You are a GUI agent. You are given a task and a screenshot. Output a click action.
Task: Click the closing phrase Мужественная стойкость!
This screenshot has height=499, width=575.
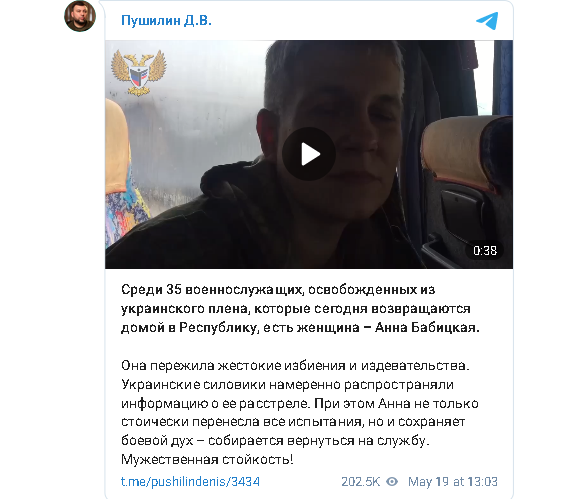(x=207, y=459)
